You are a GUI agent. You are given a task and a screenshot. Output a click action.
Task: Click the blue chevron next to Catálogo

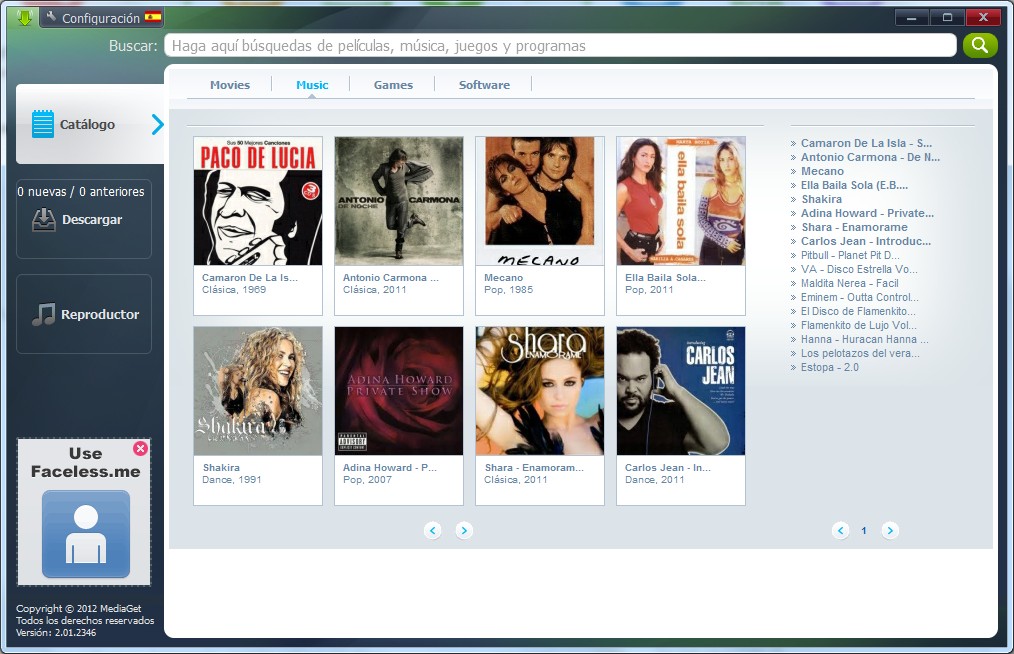click(x=158, y=124)
